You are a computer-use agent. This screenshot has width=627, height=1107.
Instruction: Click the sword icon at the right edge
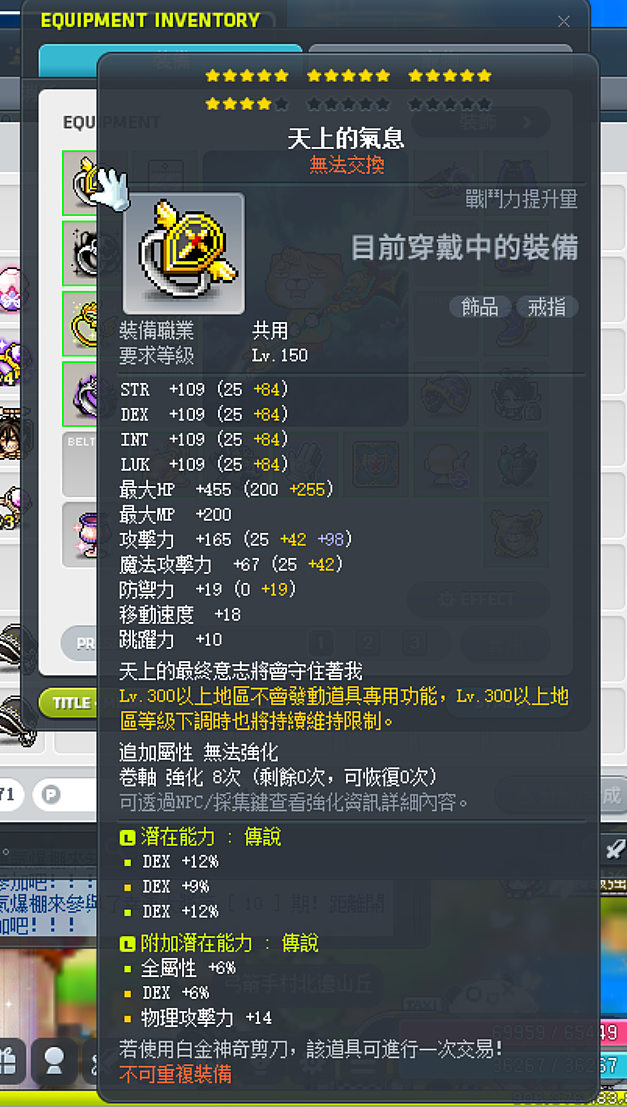[x=614, y=849]
